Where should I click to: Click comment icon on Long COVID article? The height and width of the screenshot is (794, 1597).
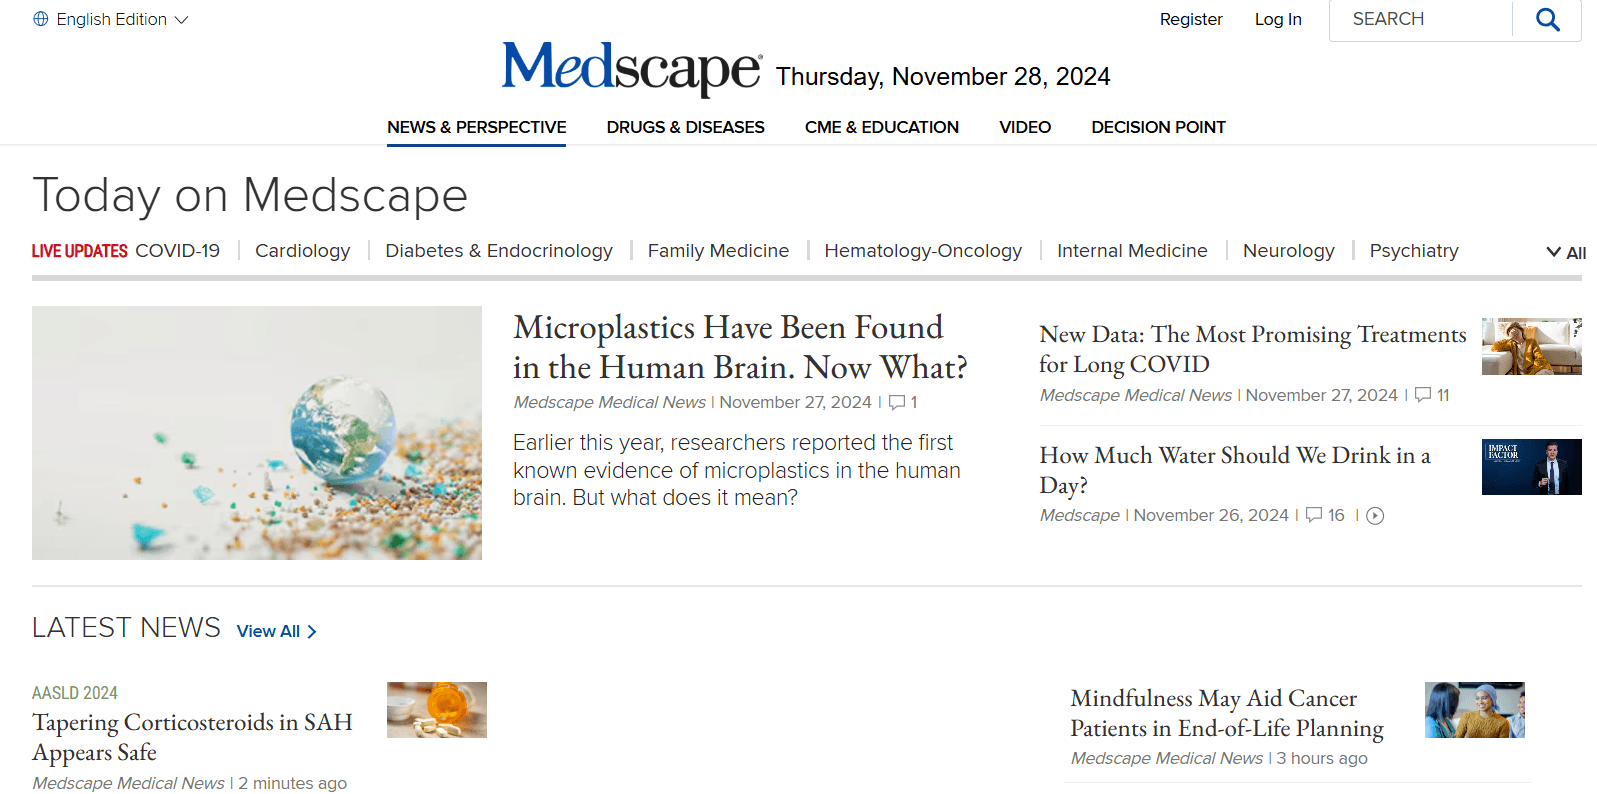tap(1423, 395)
